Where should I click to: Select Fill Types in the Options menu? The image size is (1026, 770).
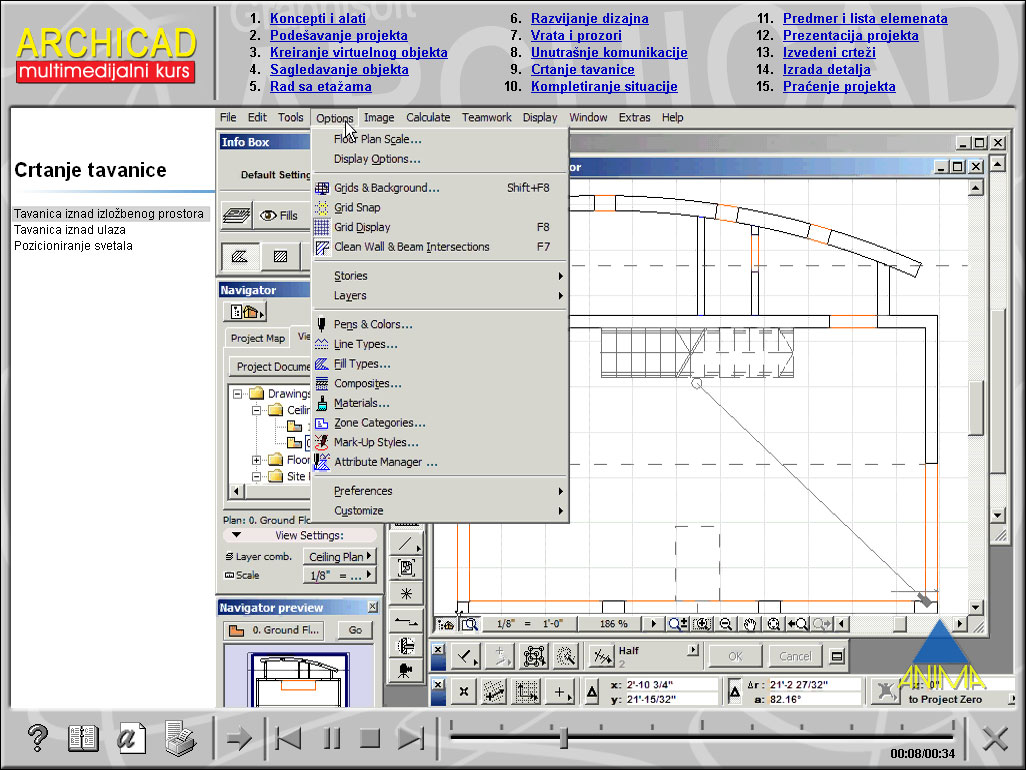[x=360, y=363]
